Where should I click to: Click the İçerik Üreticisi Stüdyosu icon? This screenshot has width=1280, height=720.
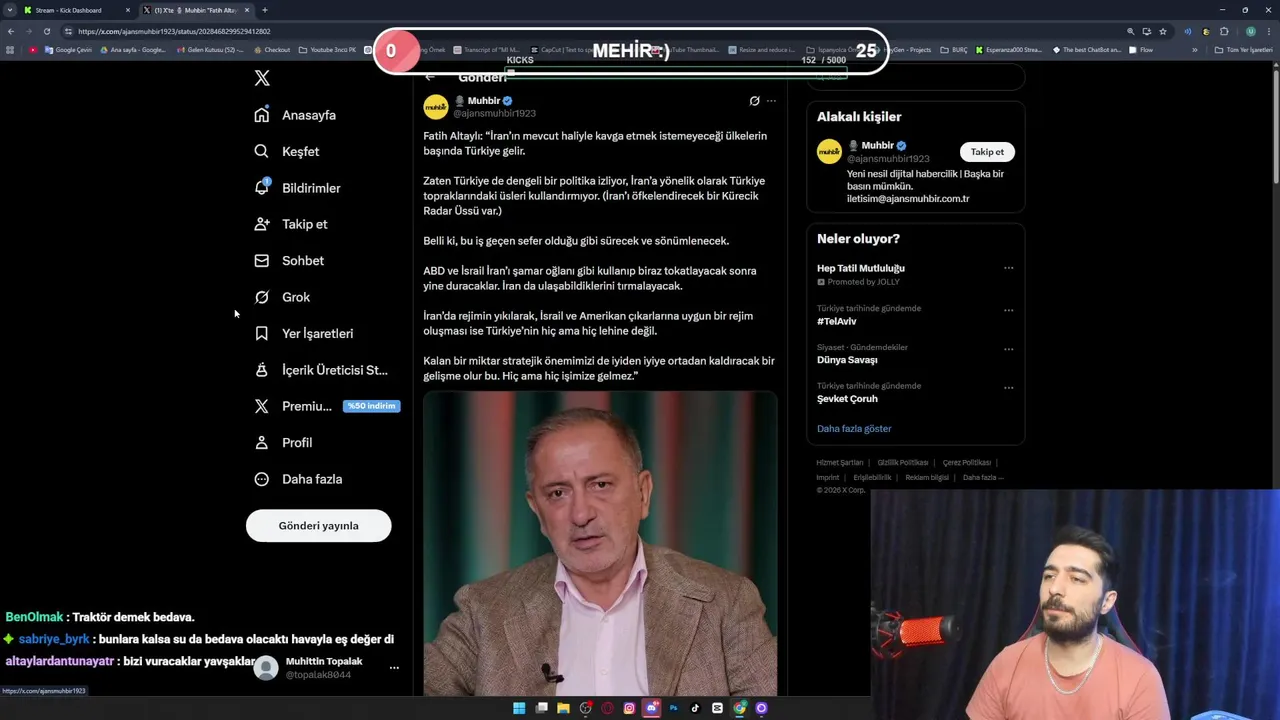click(x=262, y=370)
